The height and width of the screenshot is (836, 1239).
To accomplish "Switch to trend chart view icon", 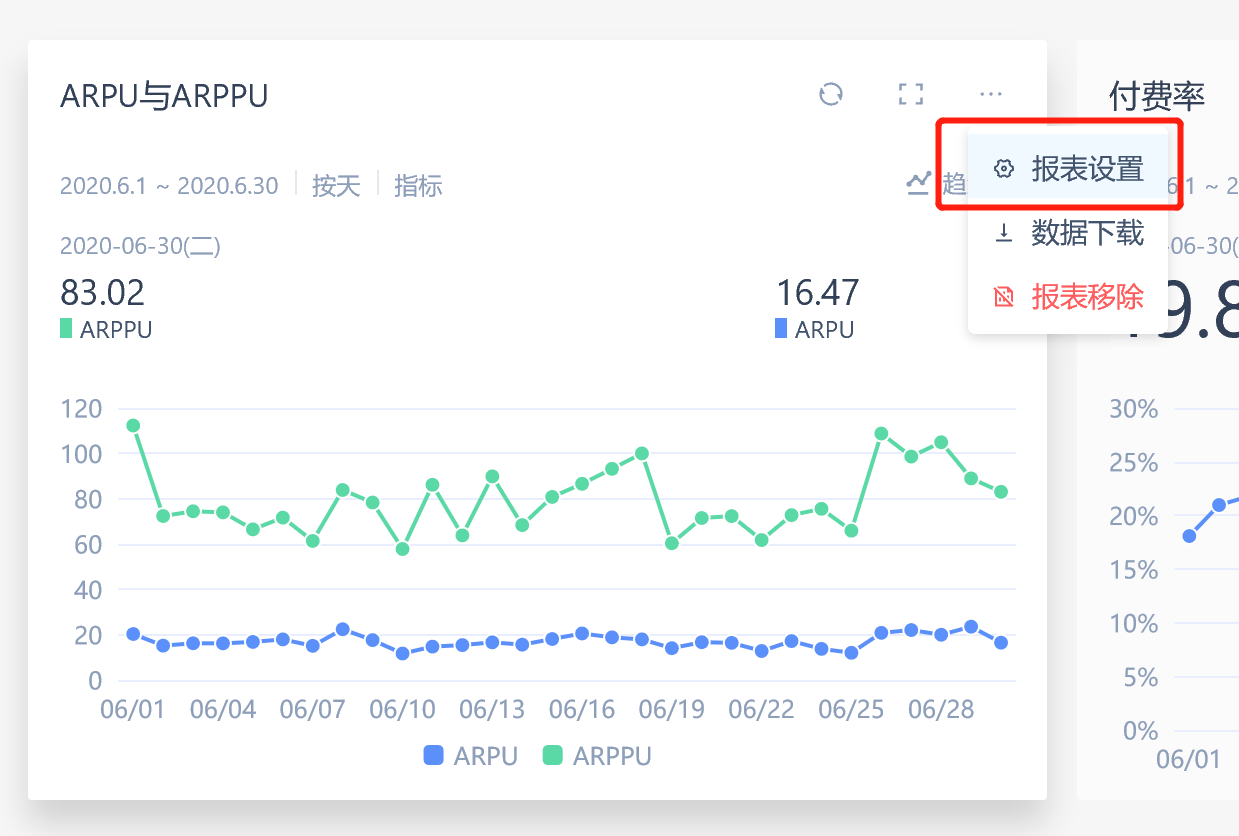I will tap(918, 183).
